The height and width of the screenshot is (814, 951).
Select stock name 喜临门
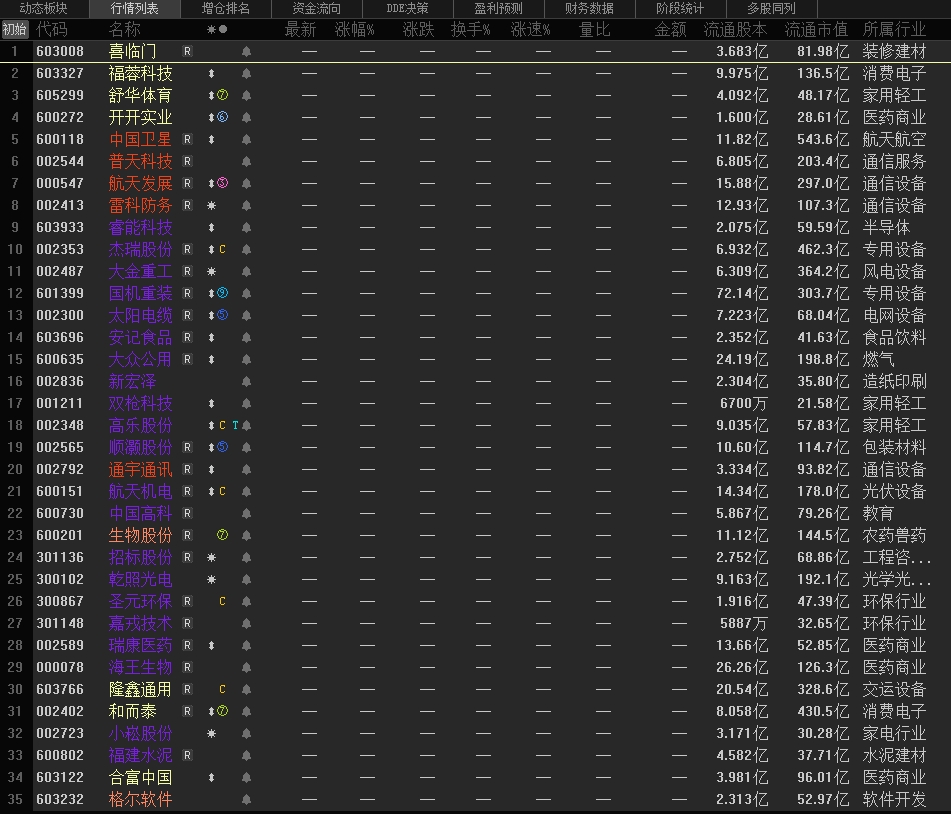(132, 52)
